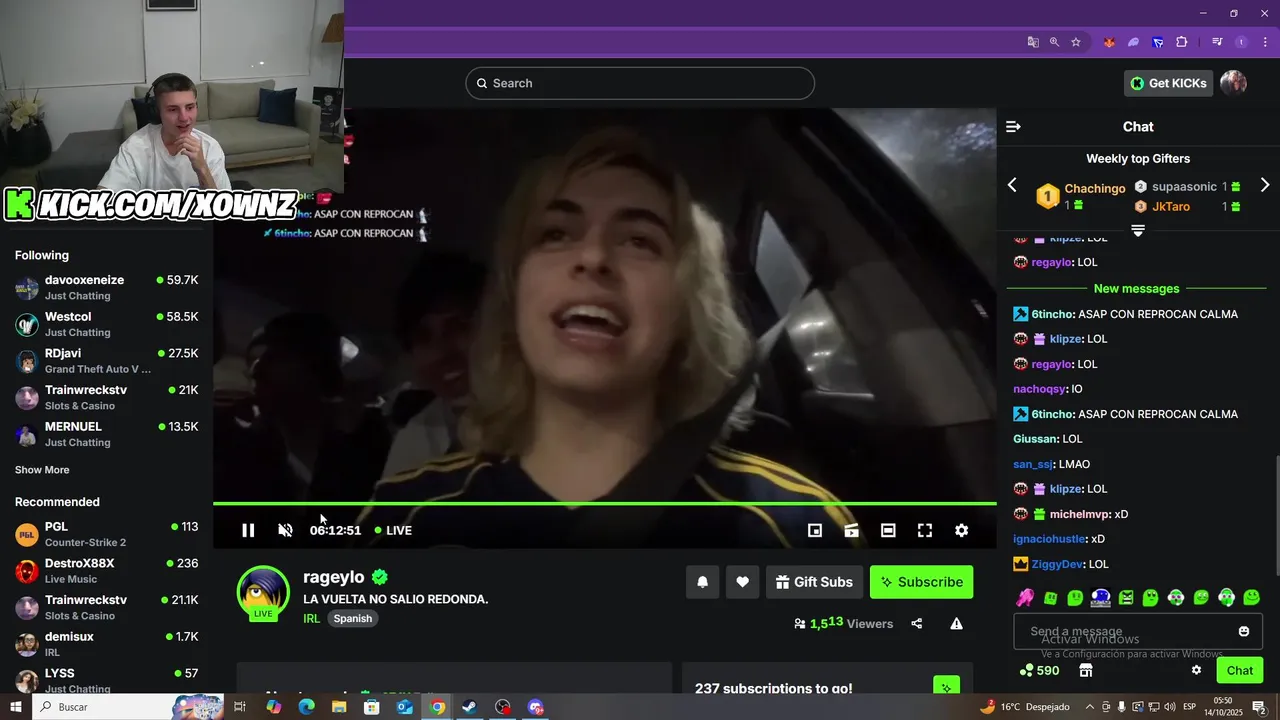The height and width of the screenshot is (720, 1280).
Task: Click the green stream progress bar
Action: pyautogui.click(x=605, y=504)
